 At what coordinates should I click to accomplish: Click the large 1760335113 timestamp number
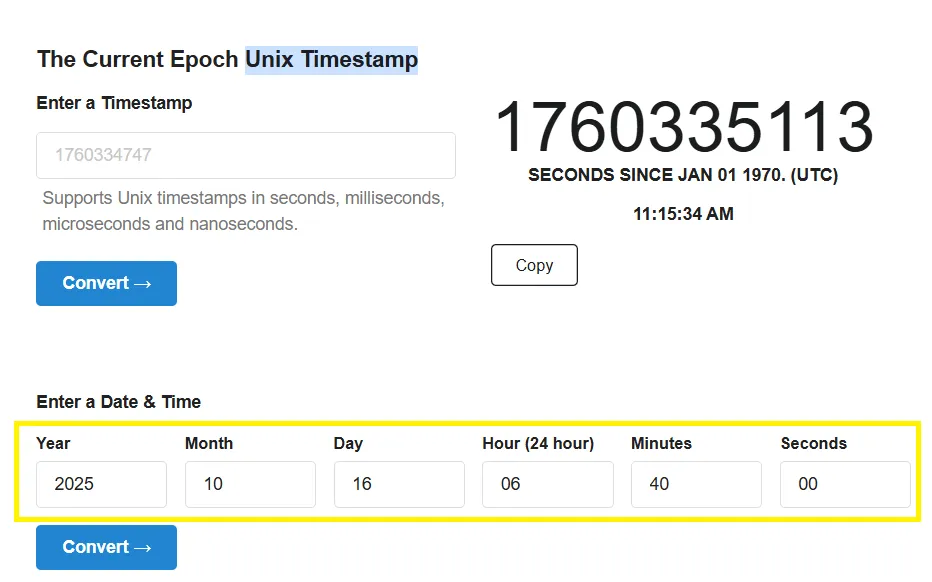pyautogui.click(x=684, y=128)
